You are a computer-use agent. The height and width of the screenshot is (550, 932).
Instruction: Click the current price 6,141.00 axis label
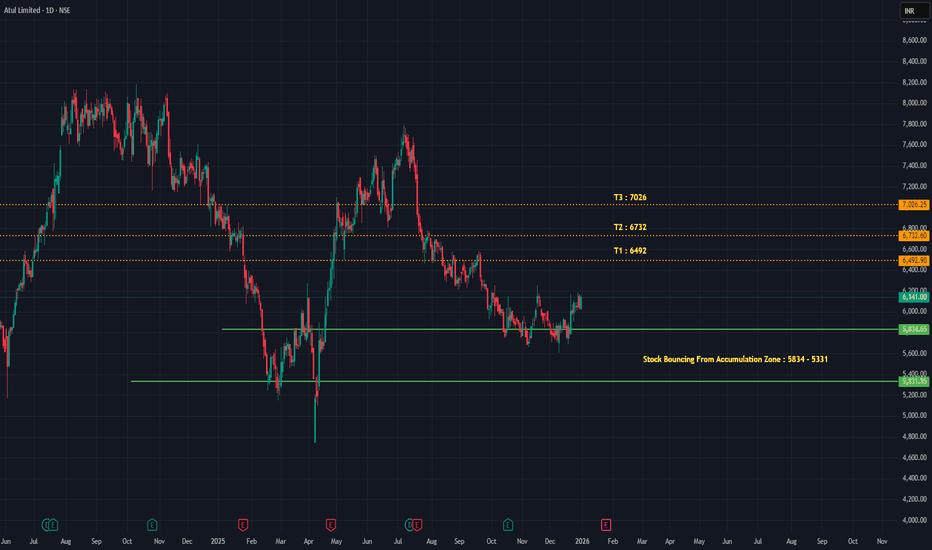pyautogui.click(x=914, y=297)
